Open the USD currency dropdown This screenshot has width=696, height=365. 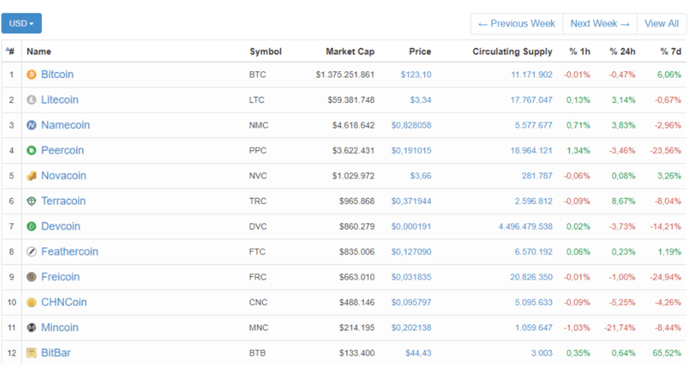21,23
